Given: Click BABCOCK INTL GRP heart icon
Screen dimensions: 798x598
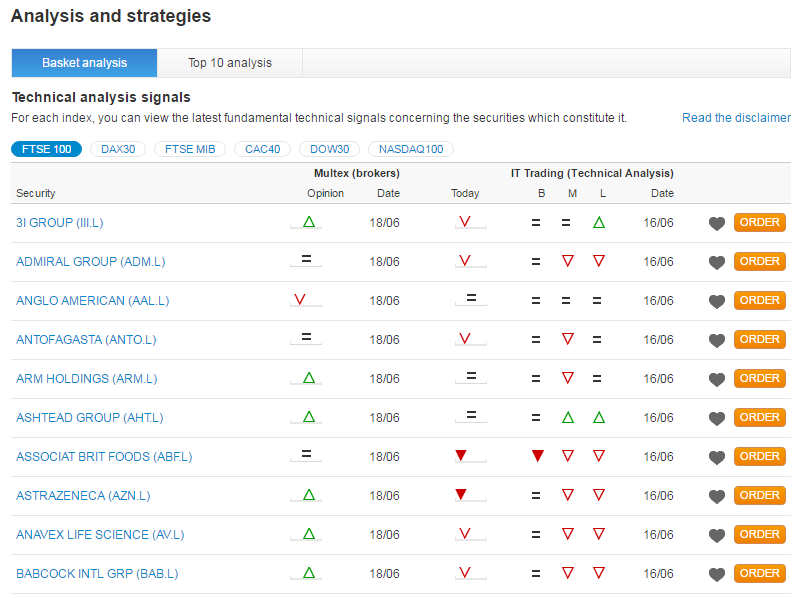Looking at the screenshot, I should point(717,575).
